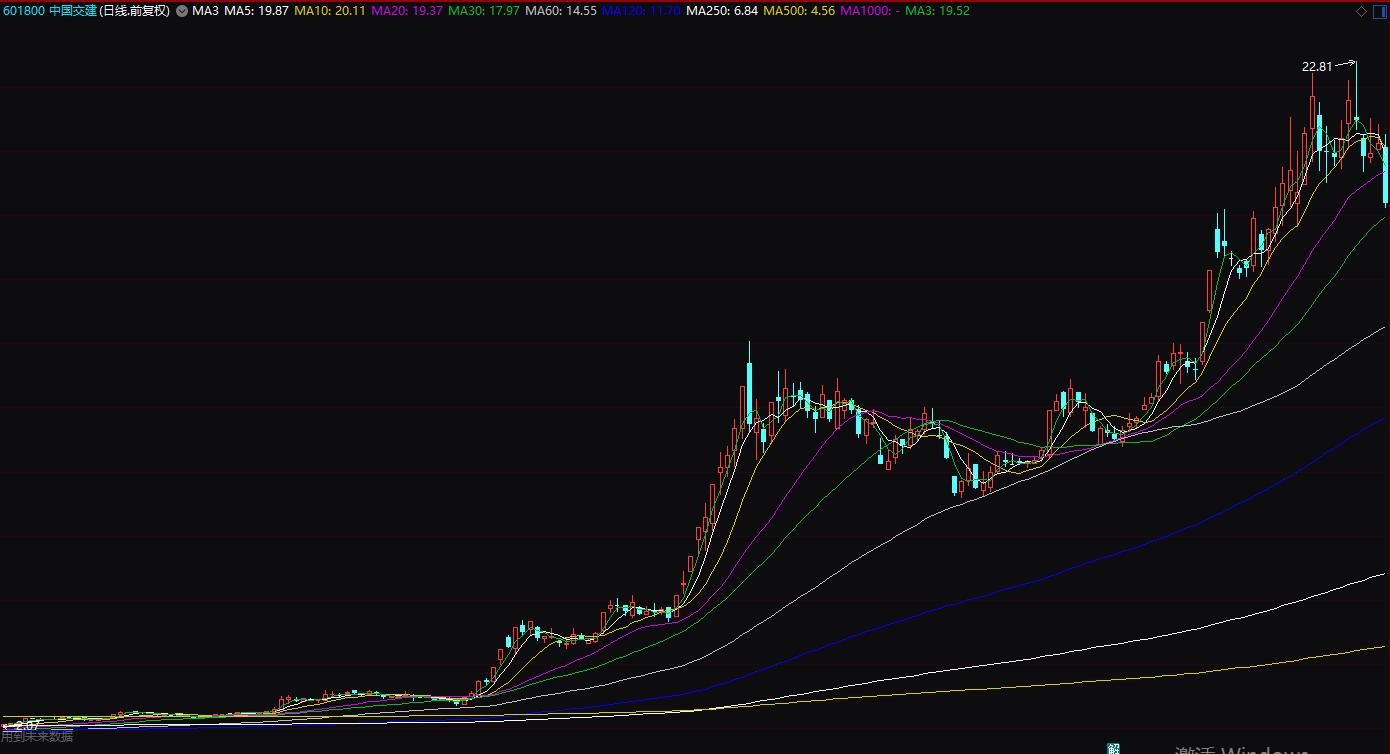
Task: Select the green MA3: 19.52 label
Action: 938,11
